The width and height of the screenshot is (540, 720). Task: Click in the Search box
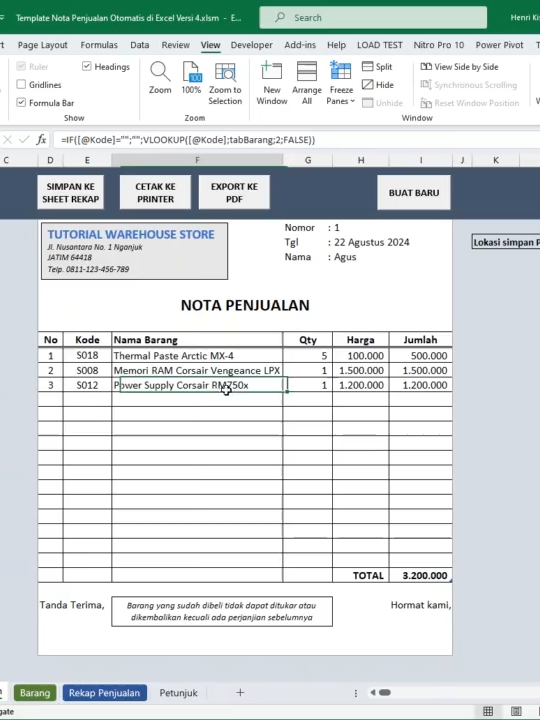point(373,18)
